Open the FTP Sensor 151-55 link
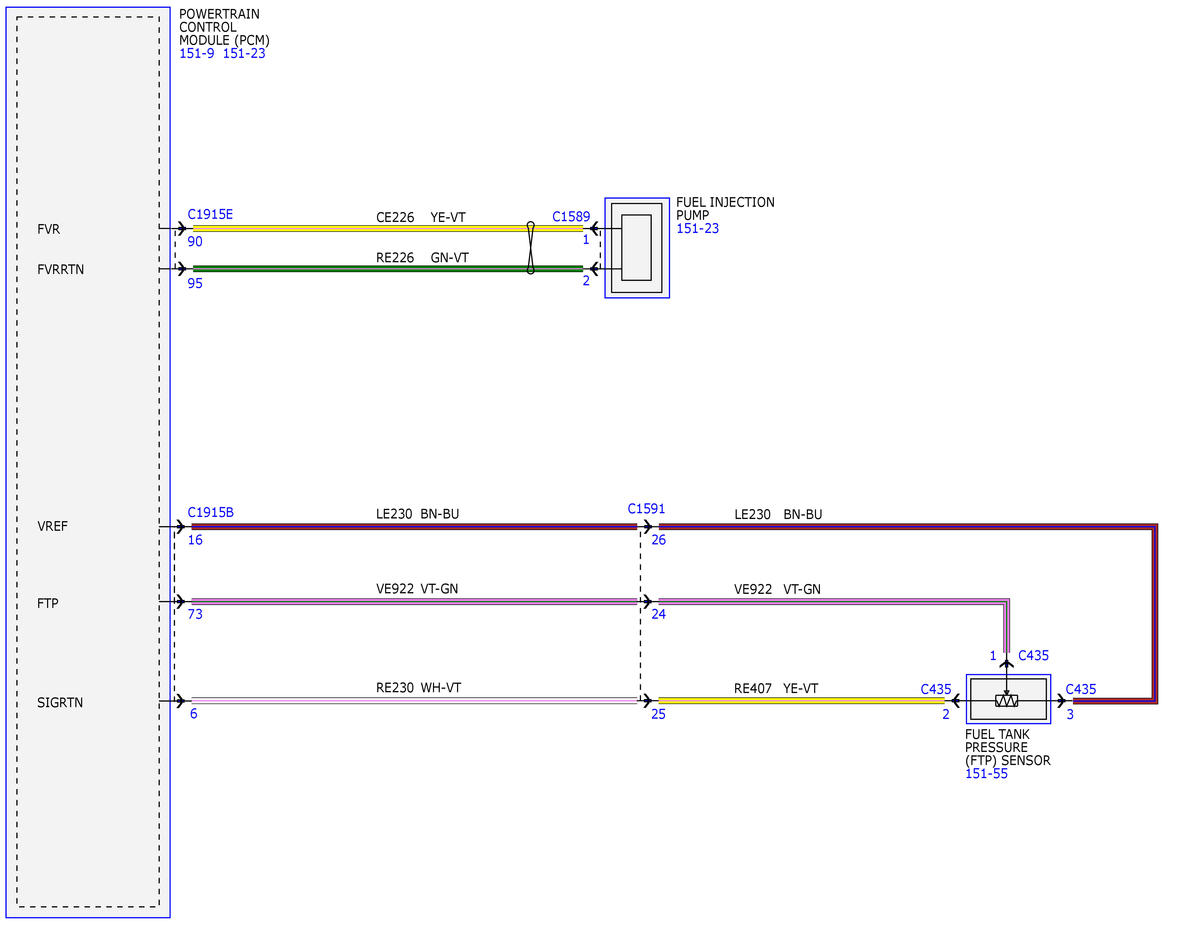 click(x=986, y=774)
